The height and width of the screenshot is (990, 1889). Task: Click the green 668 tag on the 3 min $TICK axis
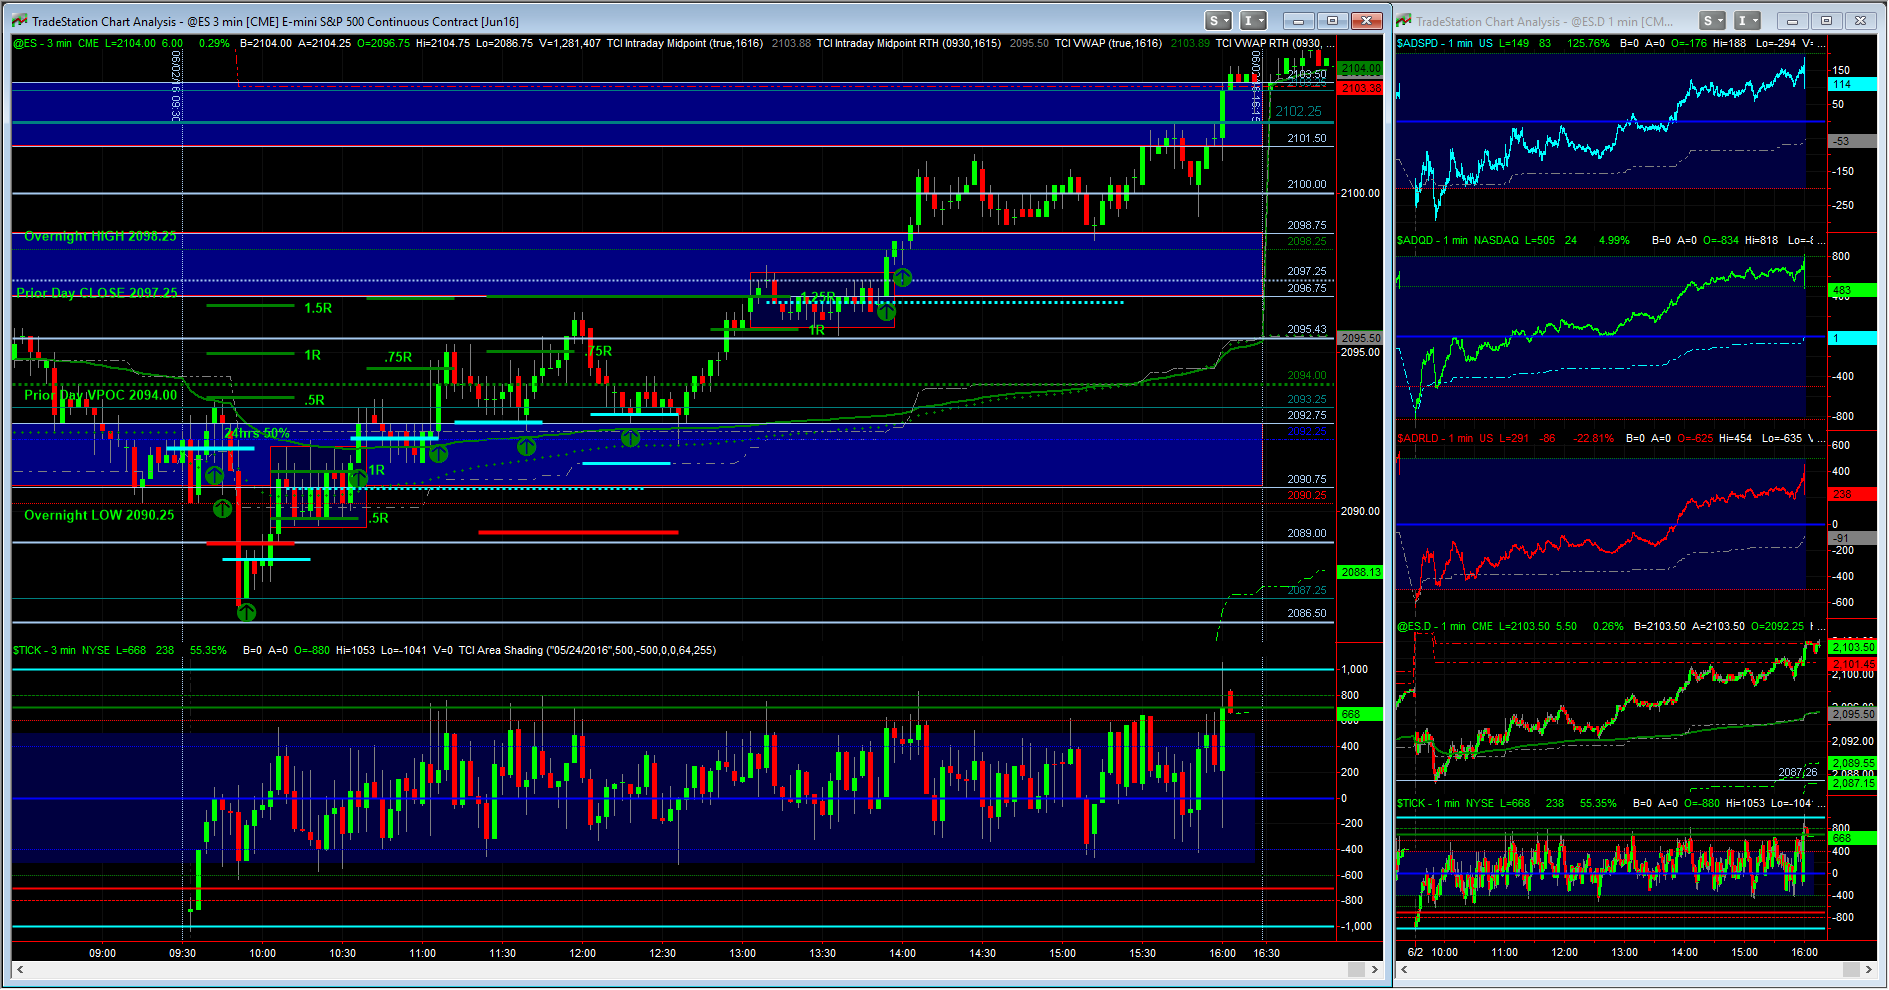click(1360, 714)
